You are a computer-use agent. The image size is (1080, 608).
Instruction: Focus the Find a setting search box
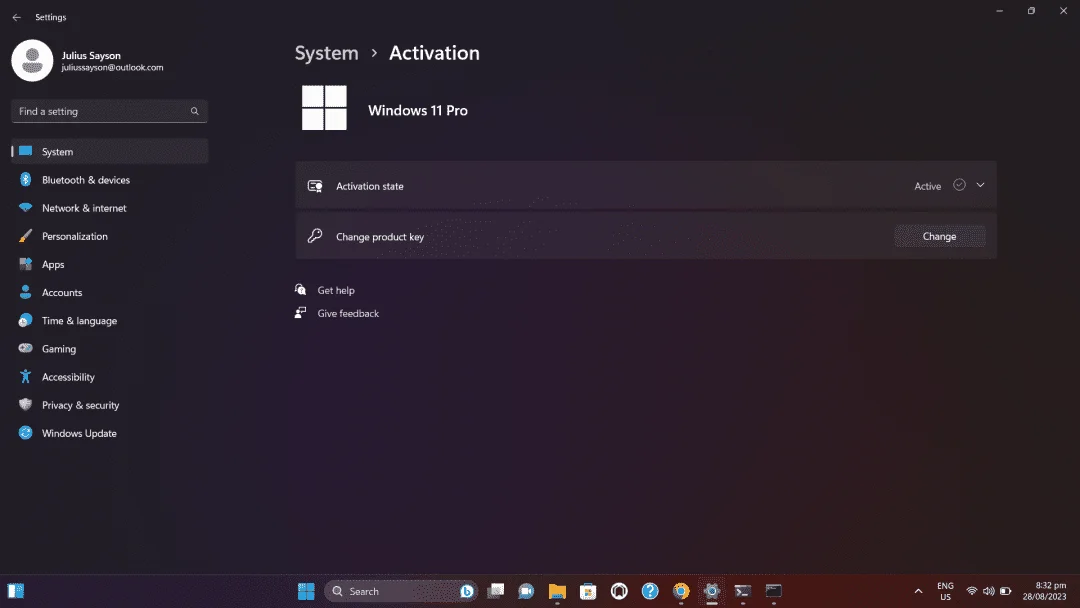(x=110, y=111)
